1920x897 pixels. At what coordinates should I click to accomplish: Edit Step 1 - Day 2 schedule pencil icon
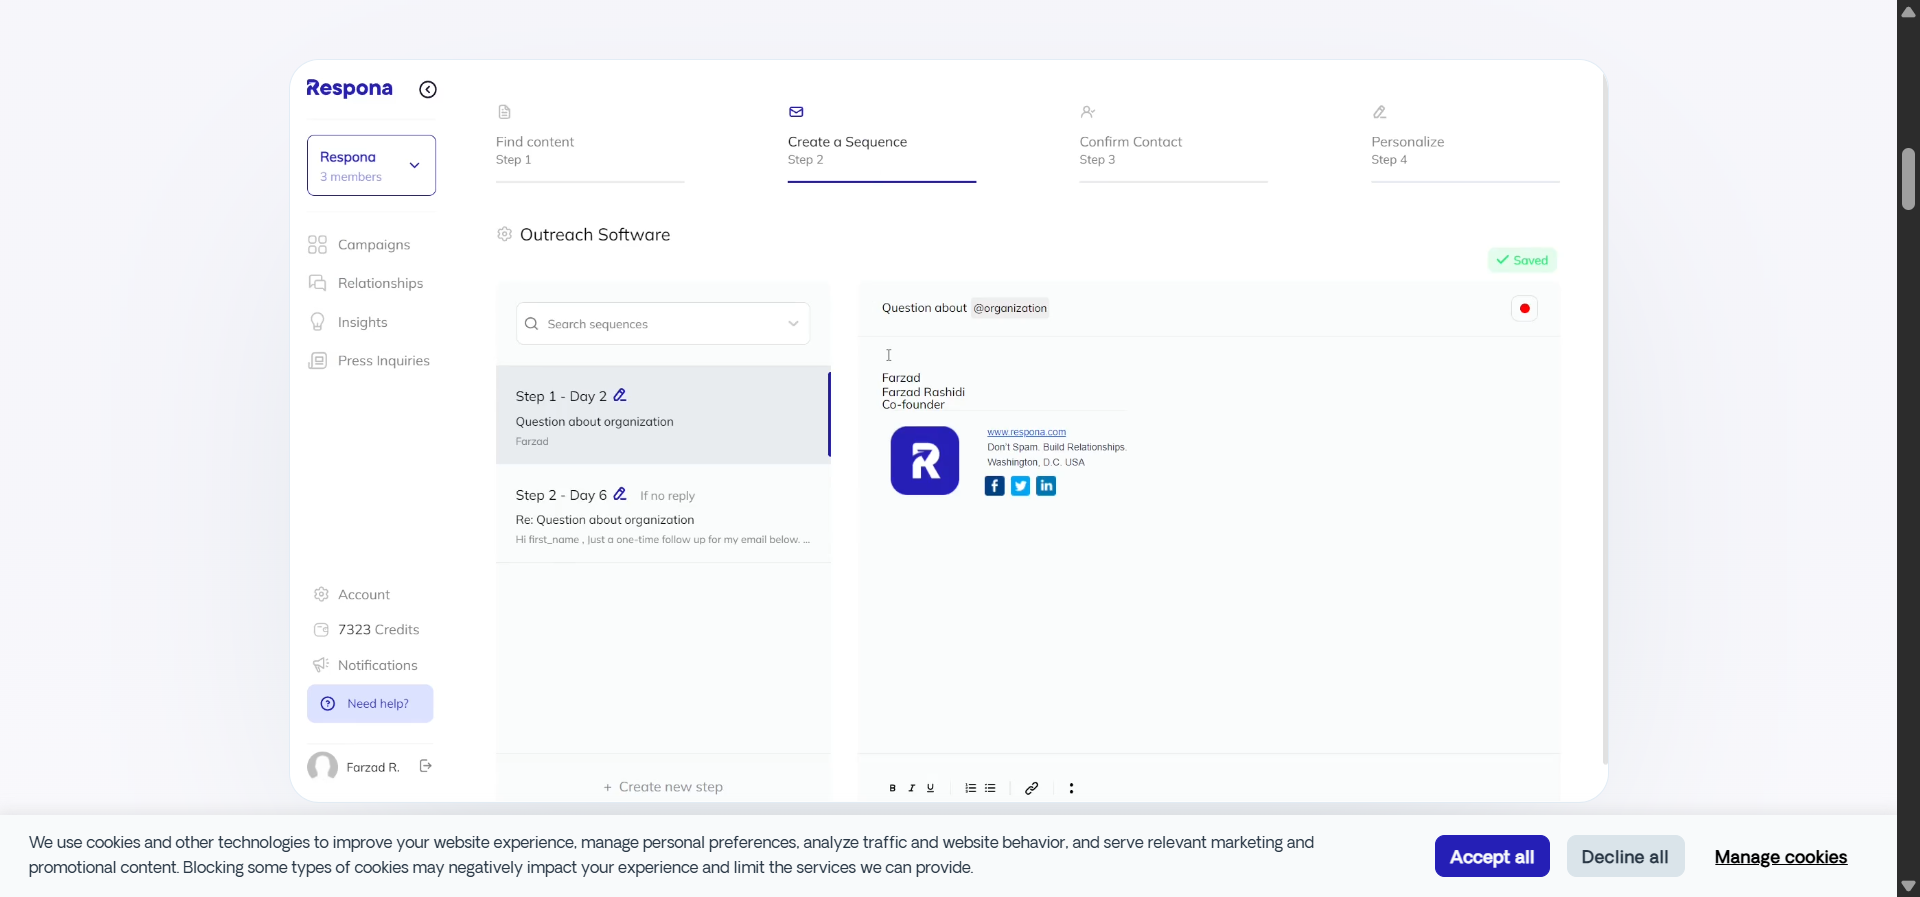(620, 396)
